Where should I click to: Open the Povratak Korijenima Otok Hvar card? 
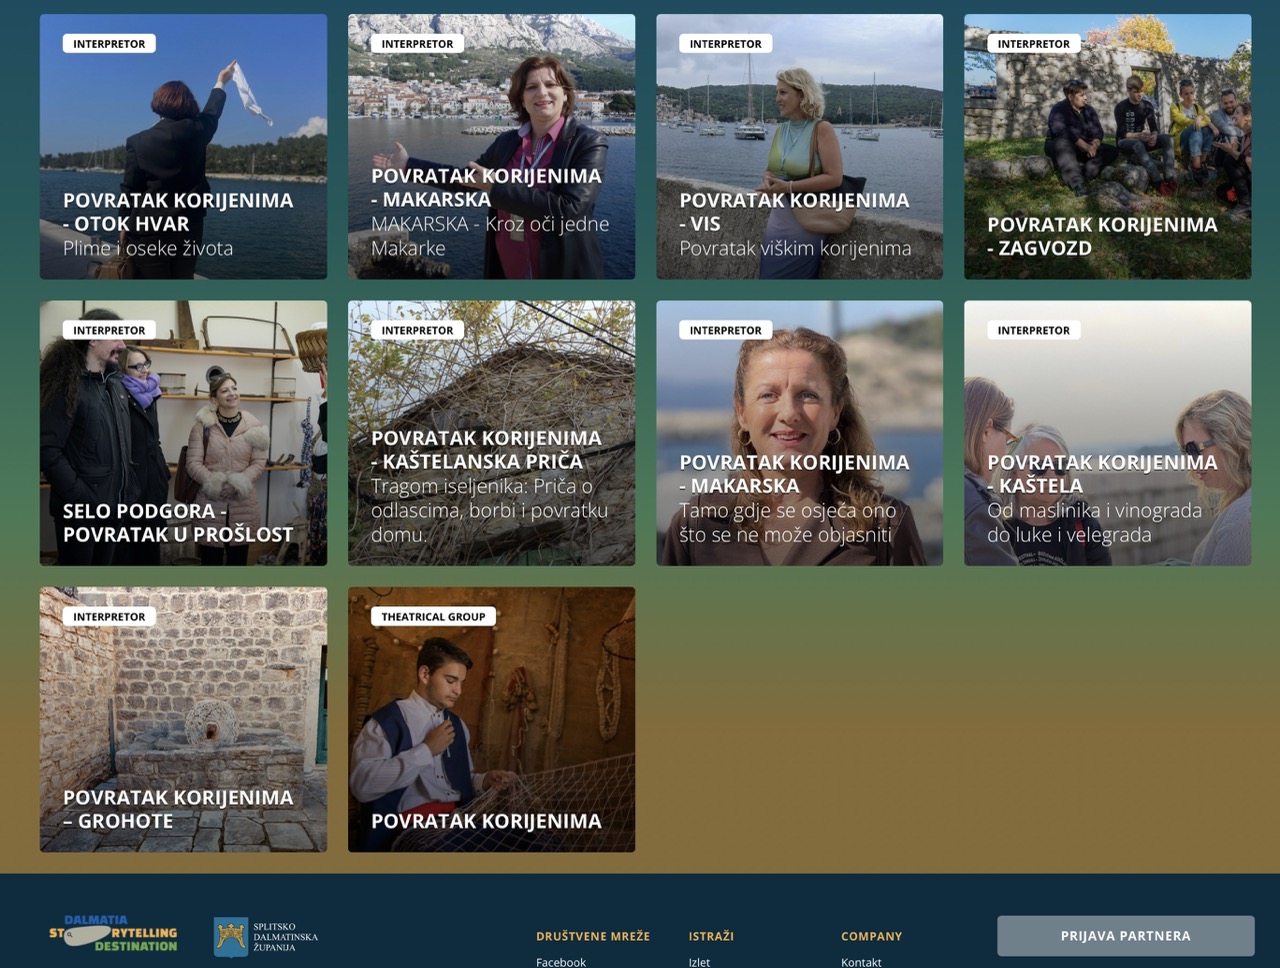tap(183, 146)
